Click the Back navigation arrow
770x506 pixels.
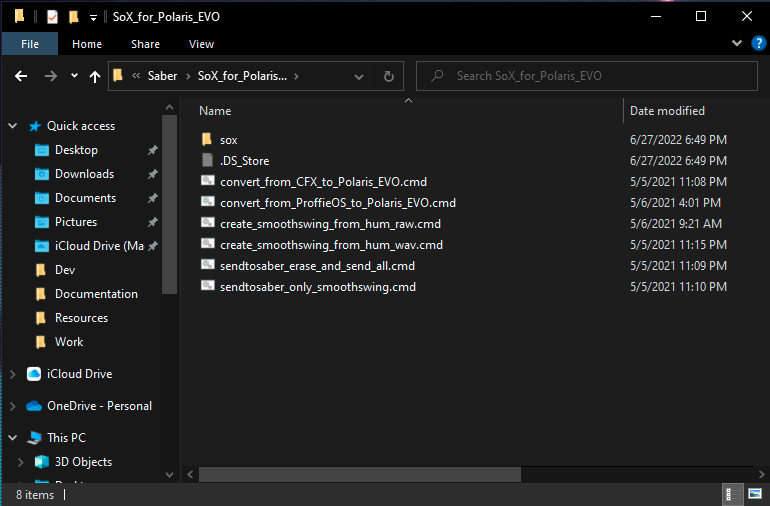point(21,76)
